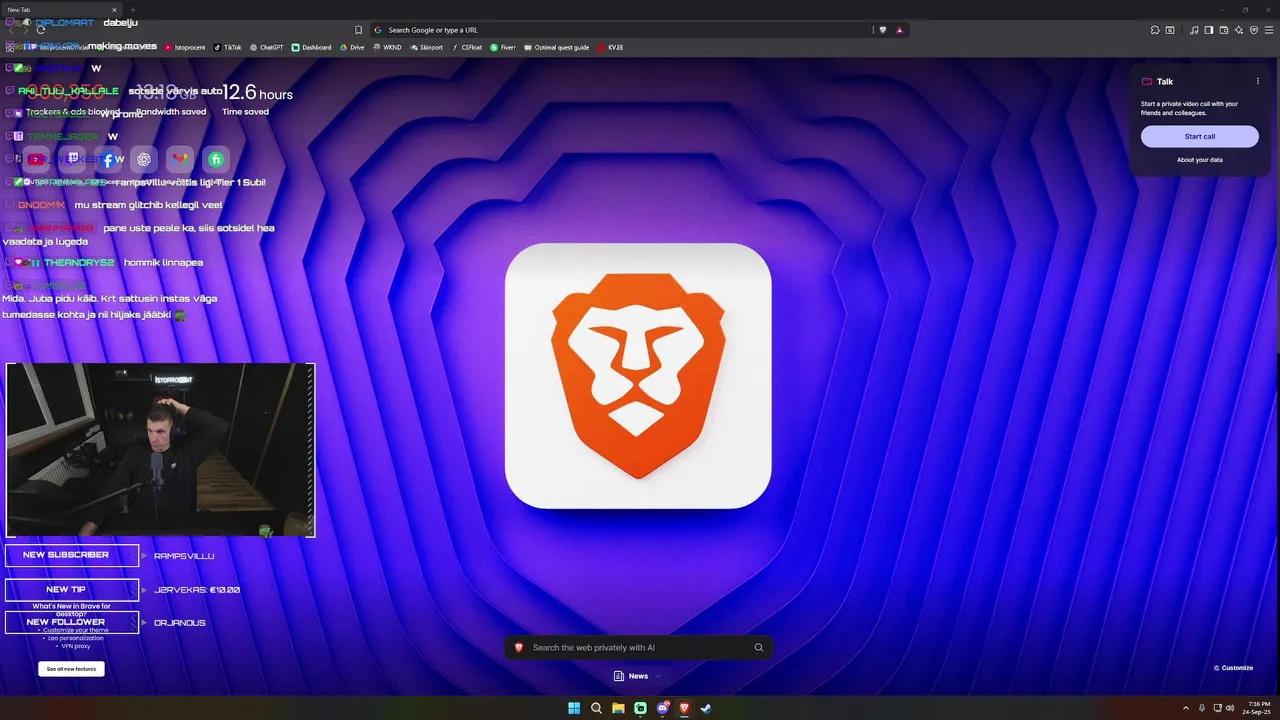
Task: Select the New Tab tab
Action: pyautogui.click(x=60, y=10)
